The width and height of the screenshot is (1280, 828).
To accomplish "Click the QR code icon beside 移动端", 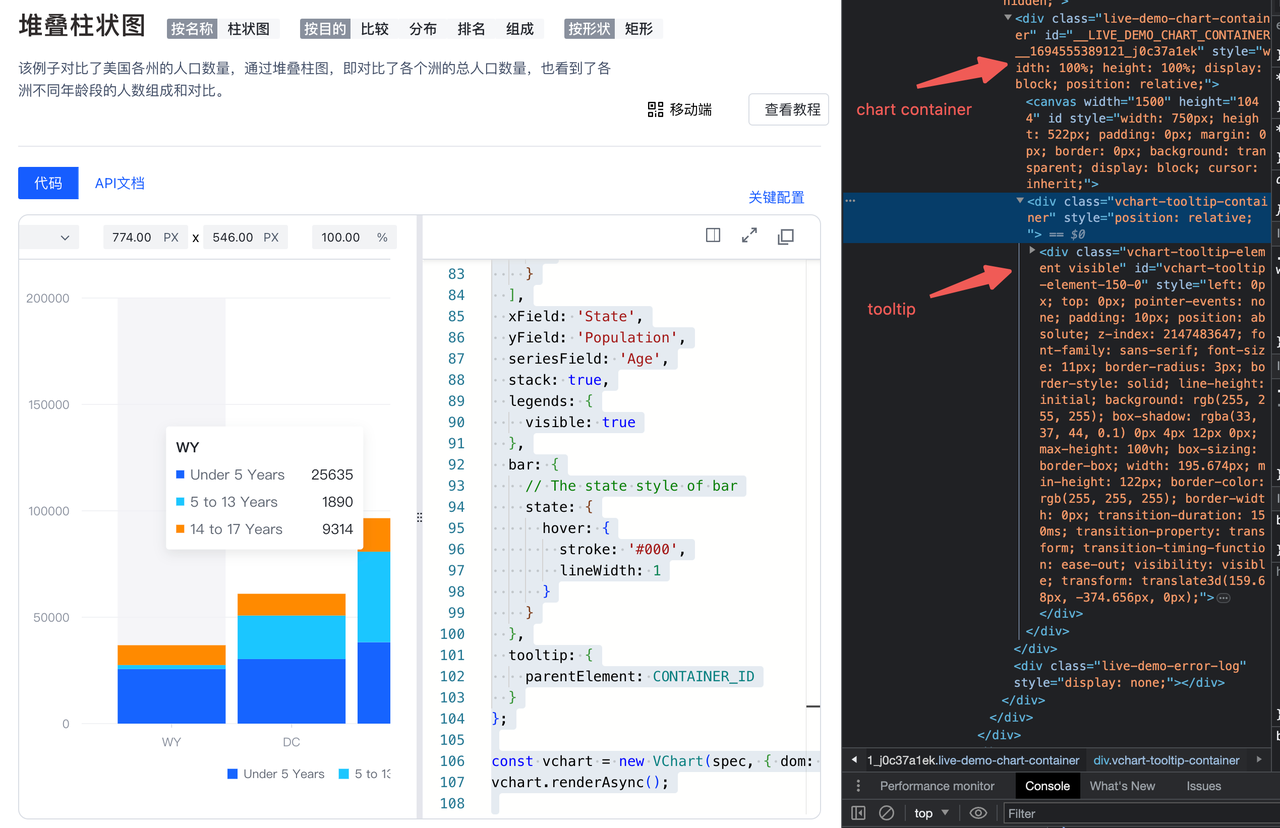I will click(655, 109).
